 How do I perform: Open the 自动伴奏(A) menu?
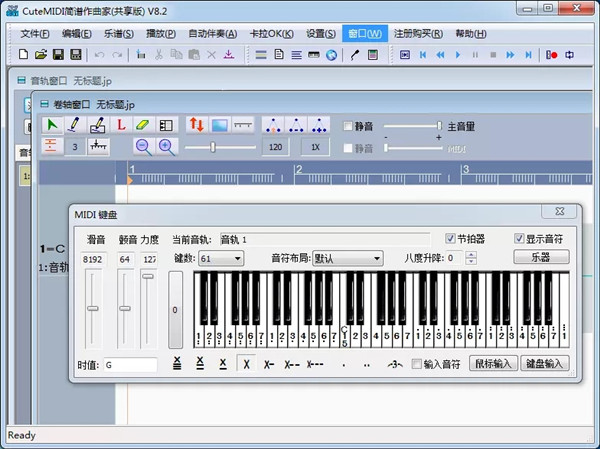coord(213,34)
